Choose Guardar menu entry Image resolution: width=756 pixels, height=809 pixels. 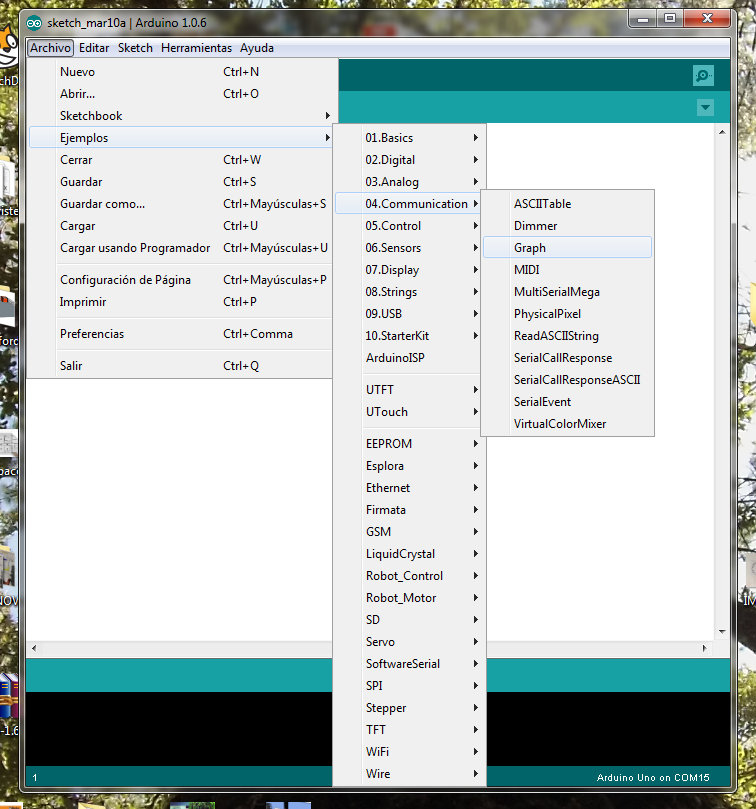(180, 182)
